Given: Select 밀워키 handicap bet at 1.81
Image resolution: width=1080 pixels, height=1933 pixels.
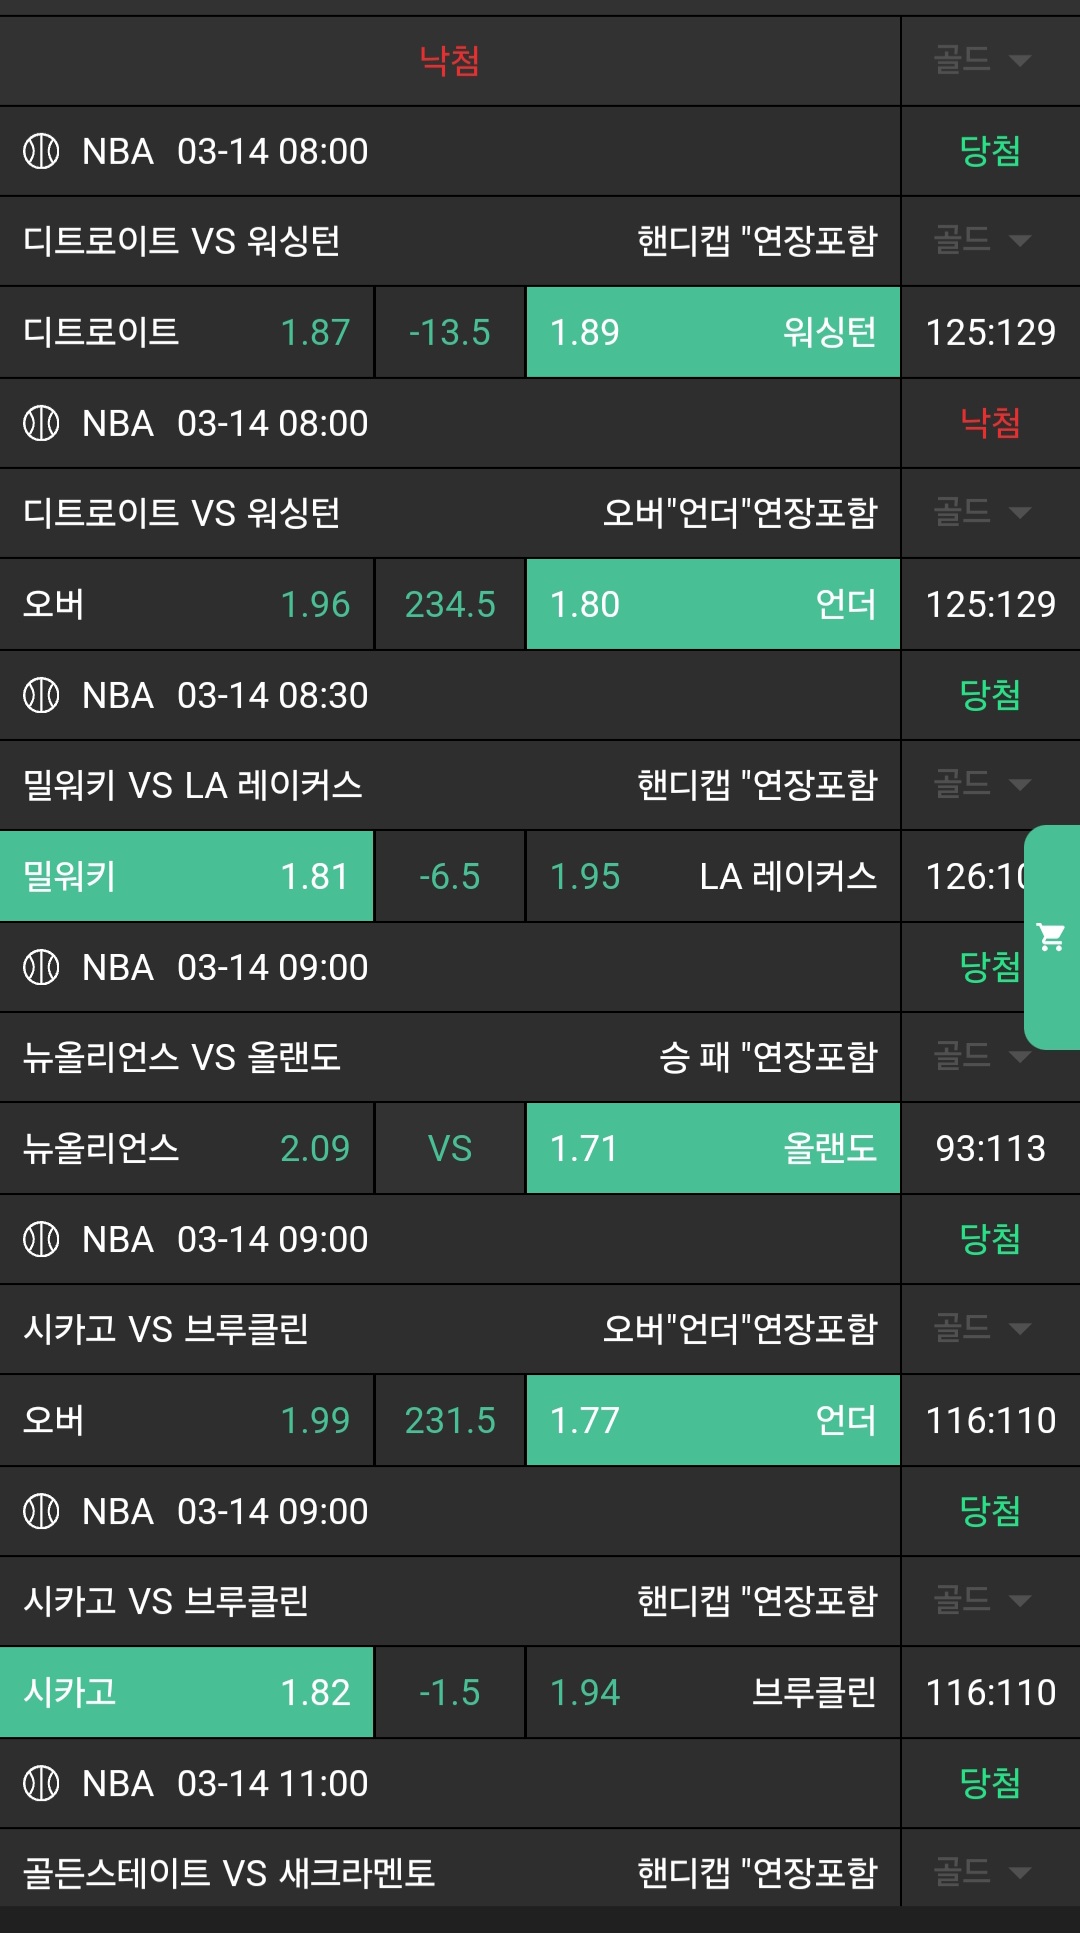Looking at the screenshot, I should (x=187, y=876).
